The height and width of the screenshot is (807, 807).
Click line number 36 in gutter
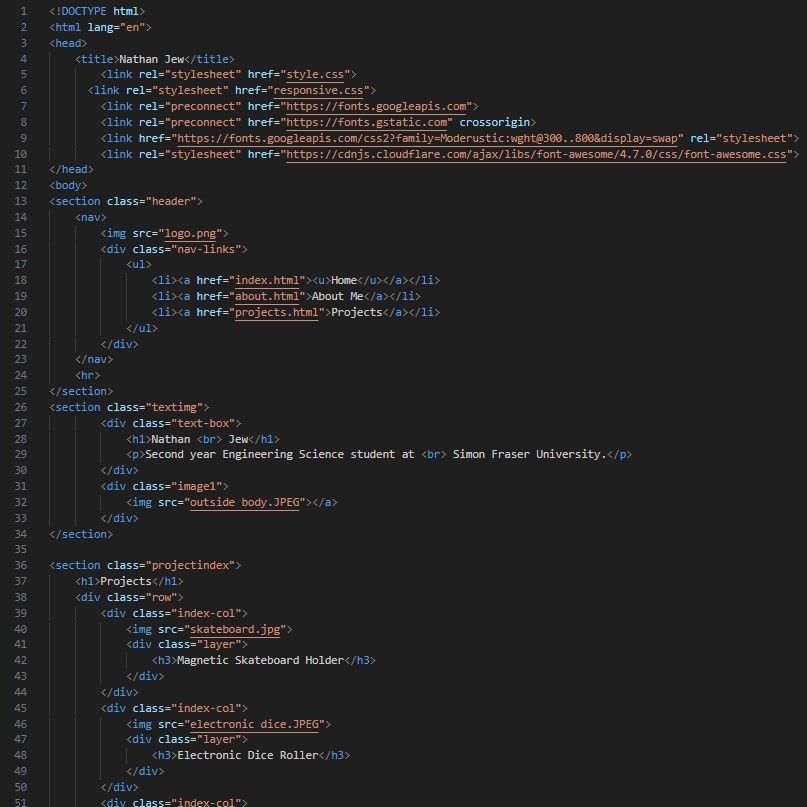pos(21,565)
